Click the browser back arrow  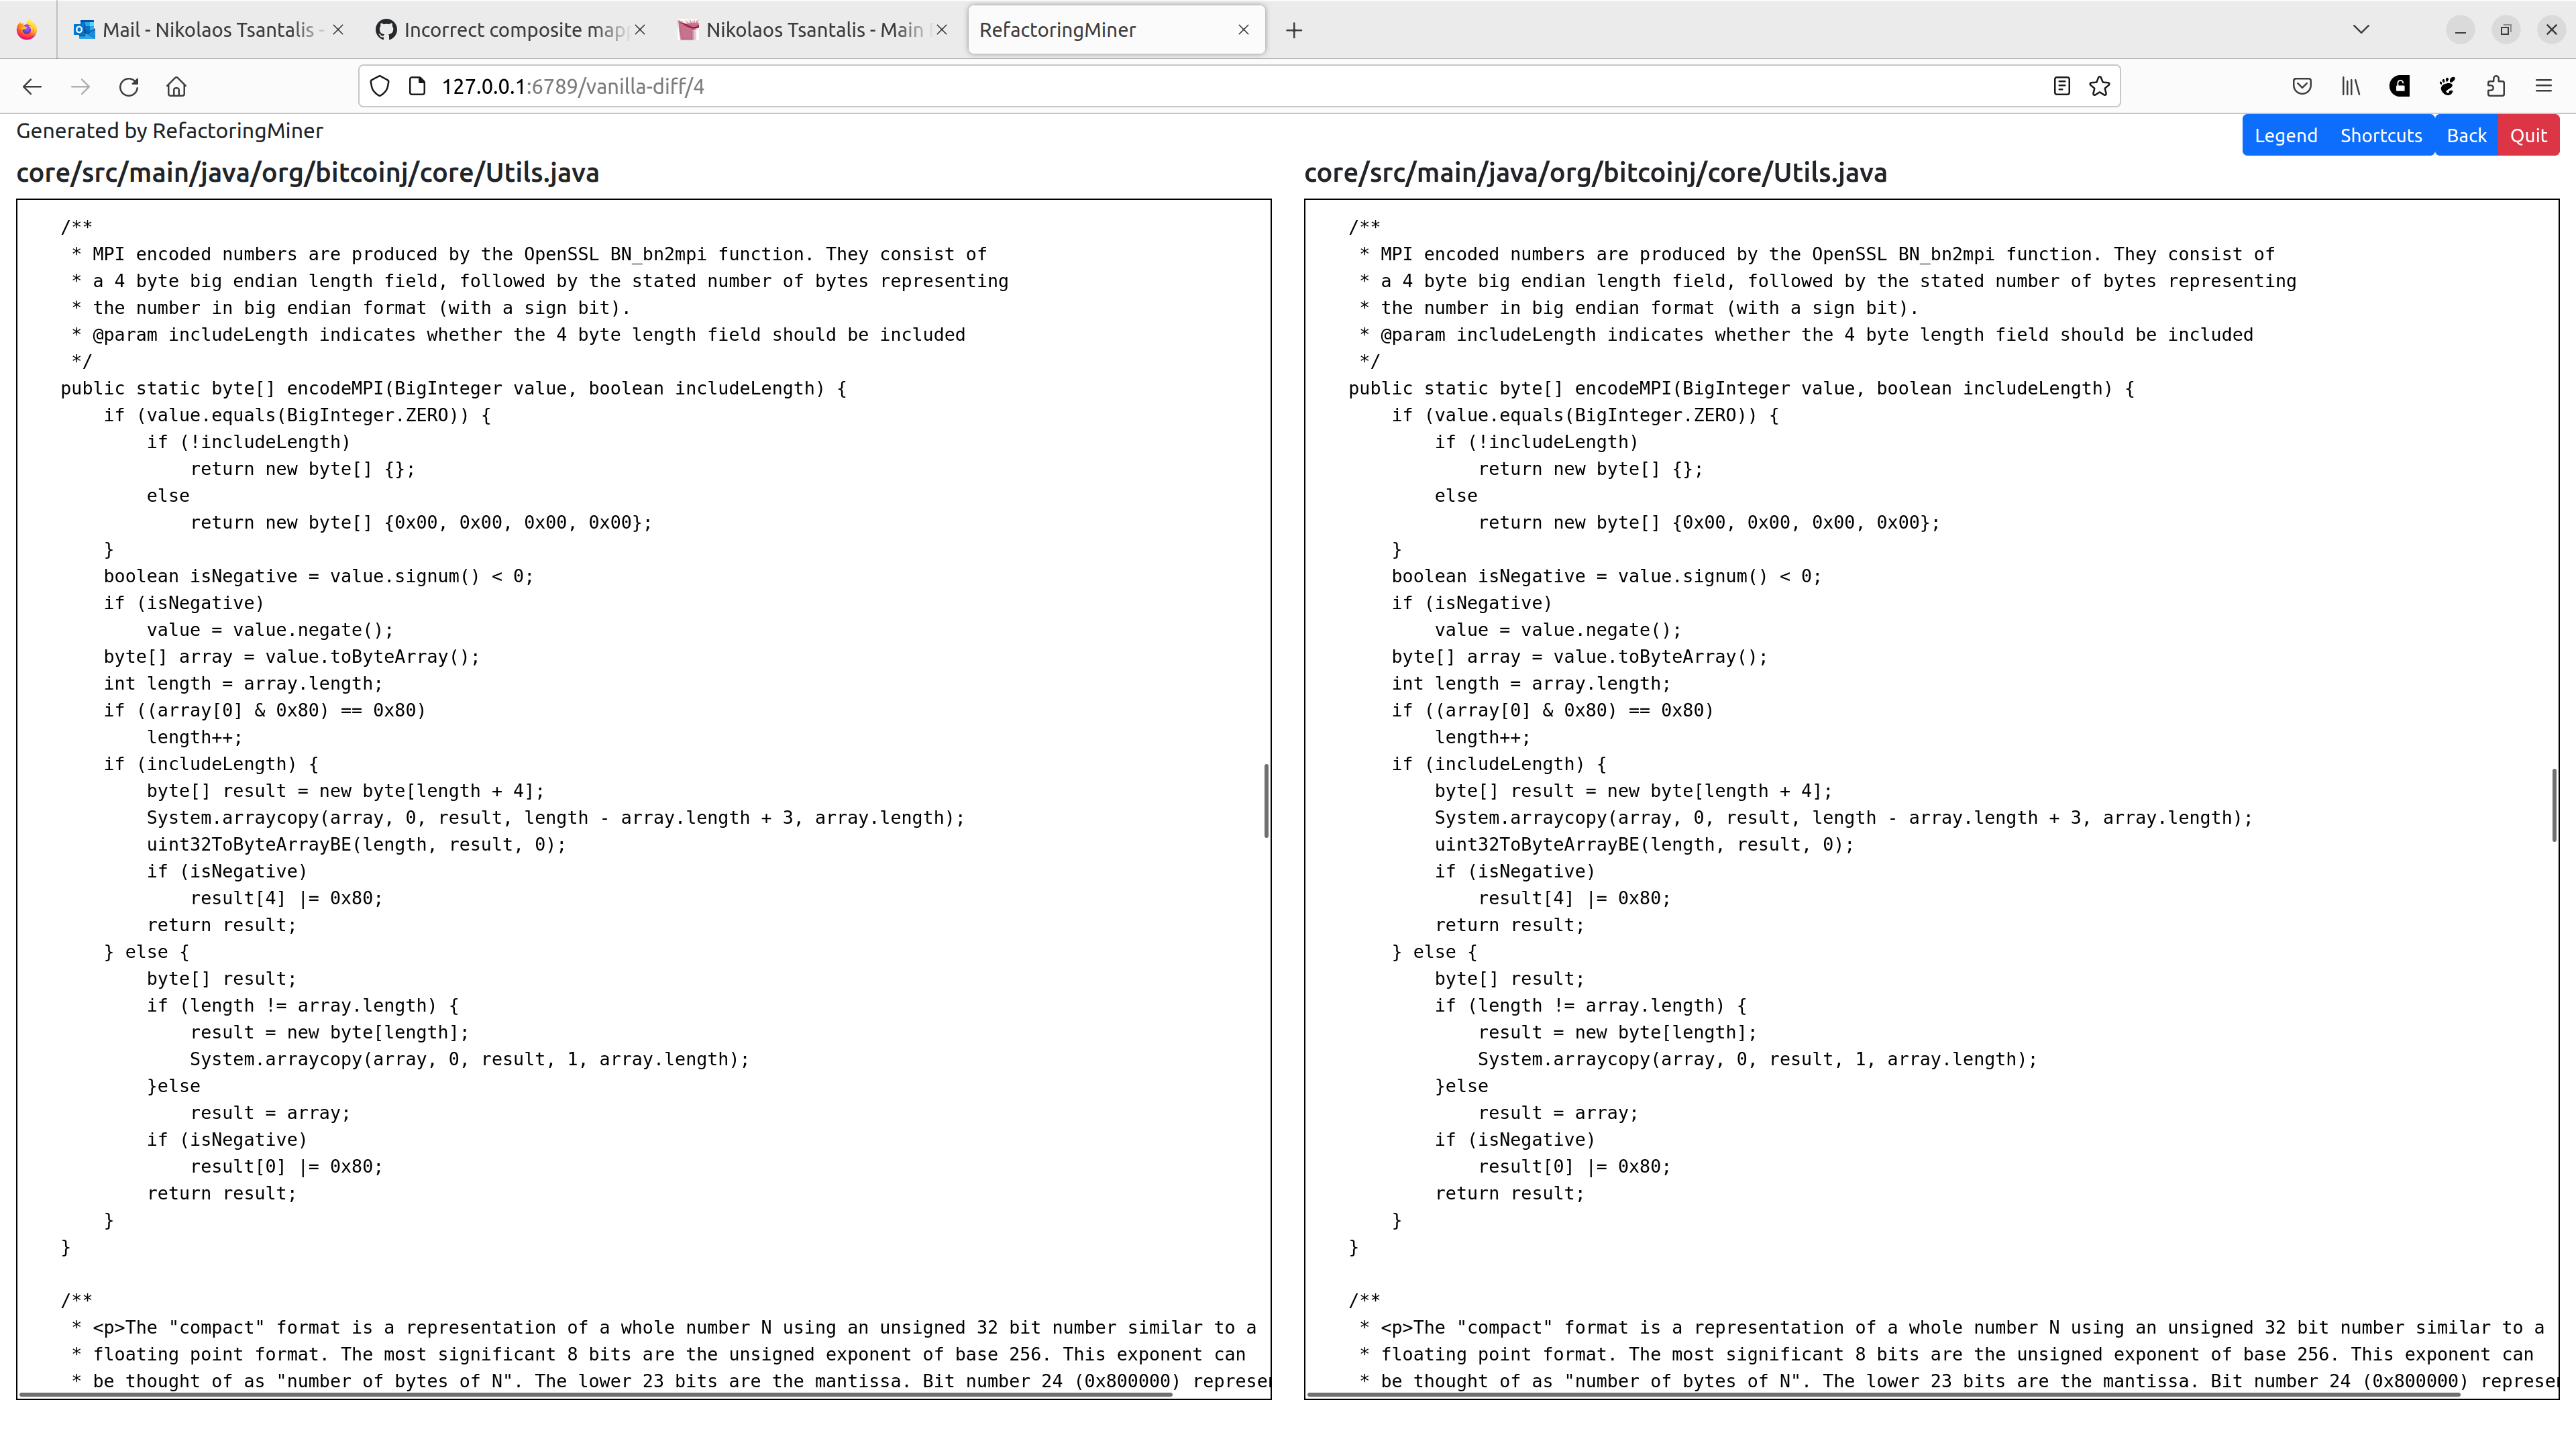(x=32, y=87)
